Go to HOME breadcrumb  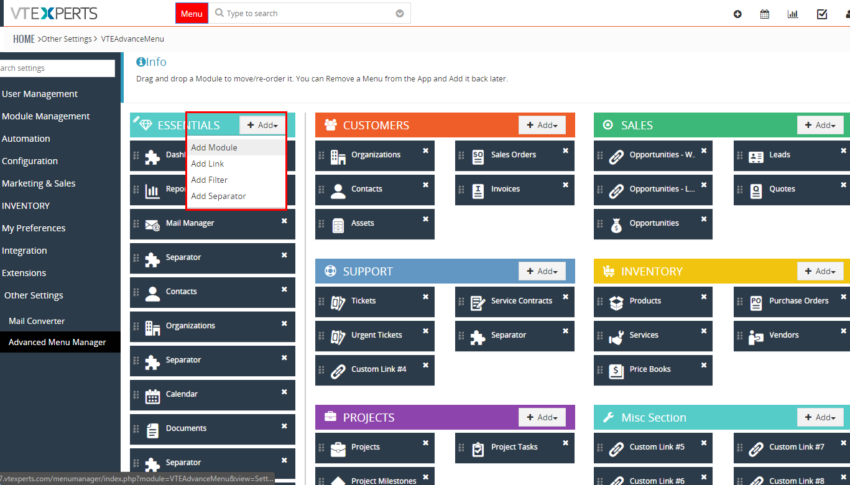23,39
